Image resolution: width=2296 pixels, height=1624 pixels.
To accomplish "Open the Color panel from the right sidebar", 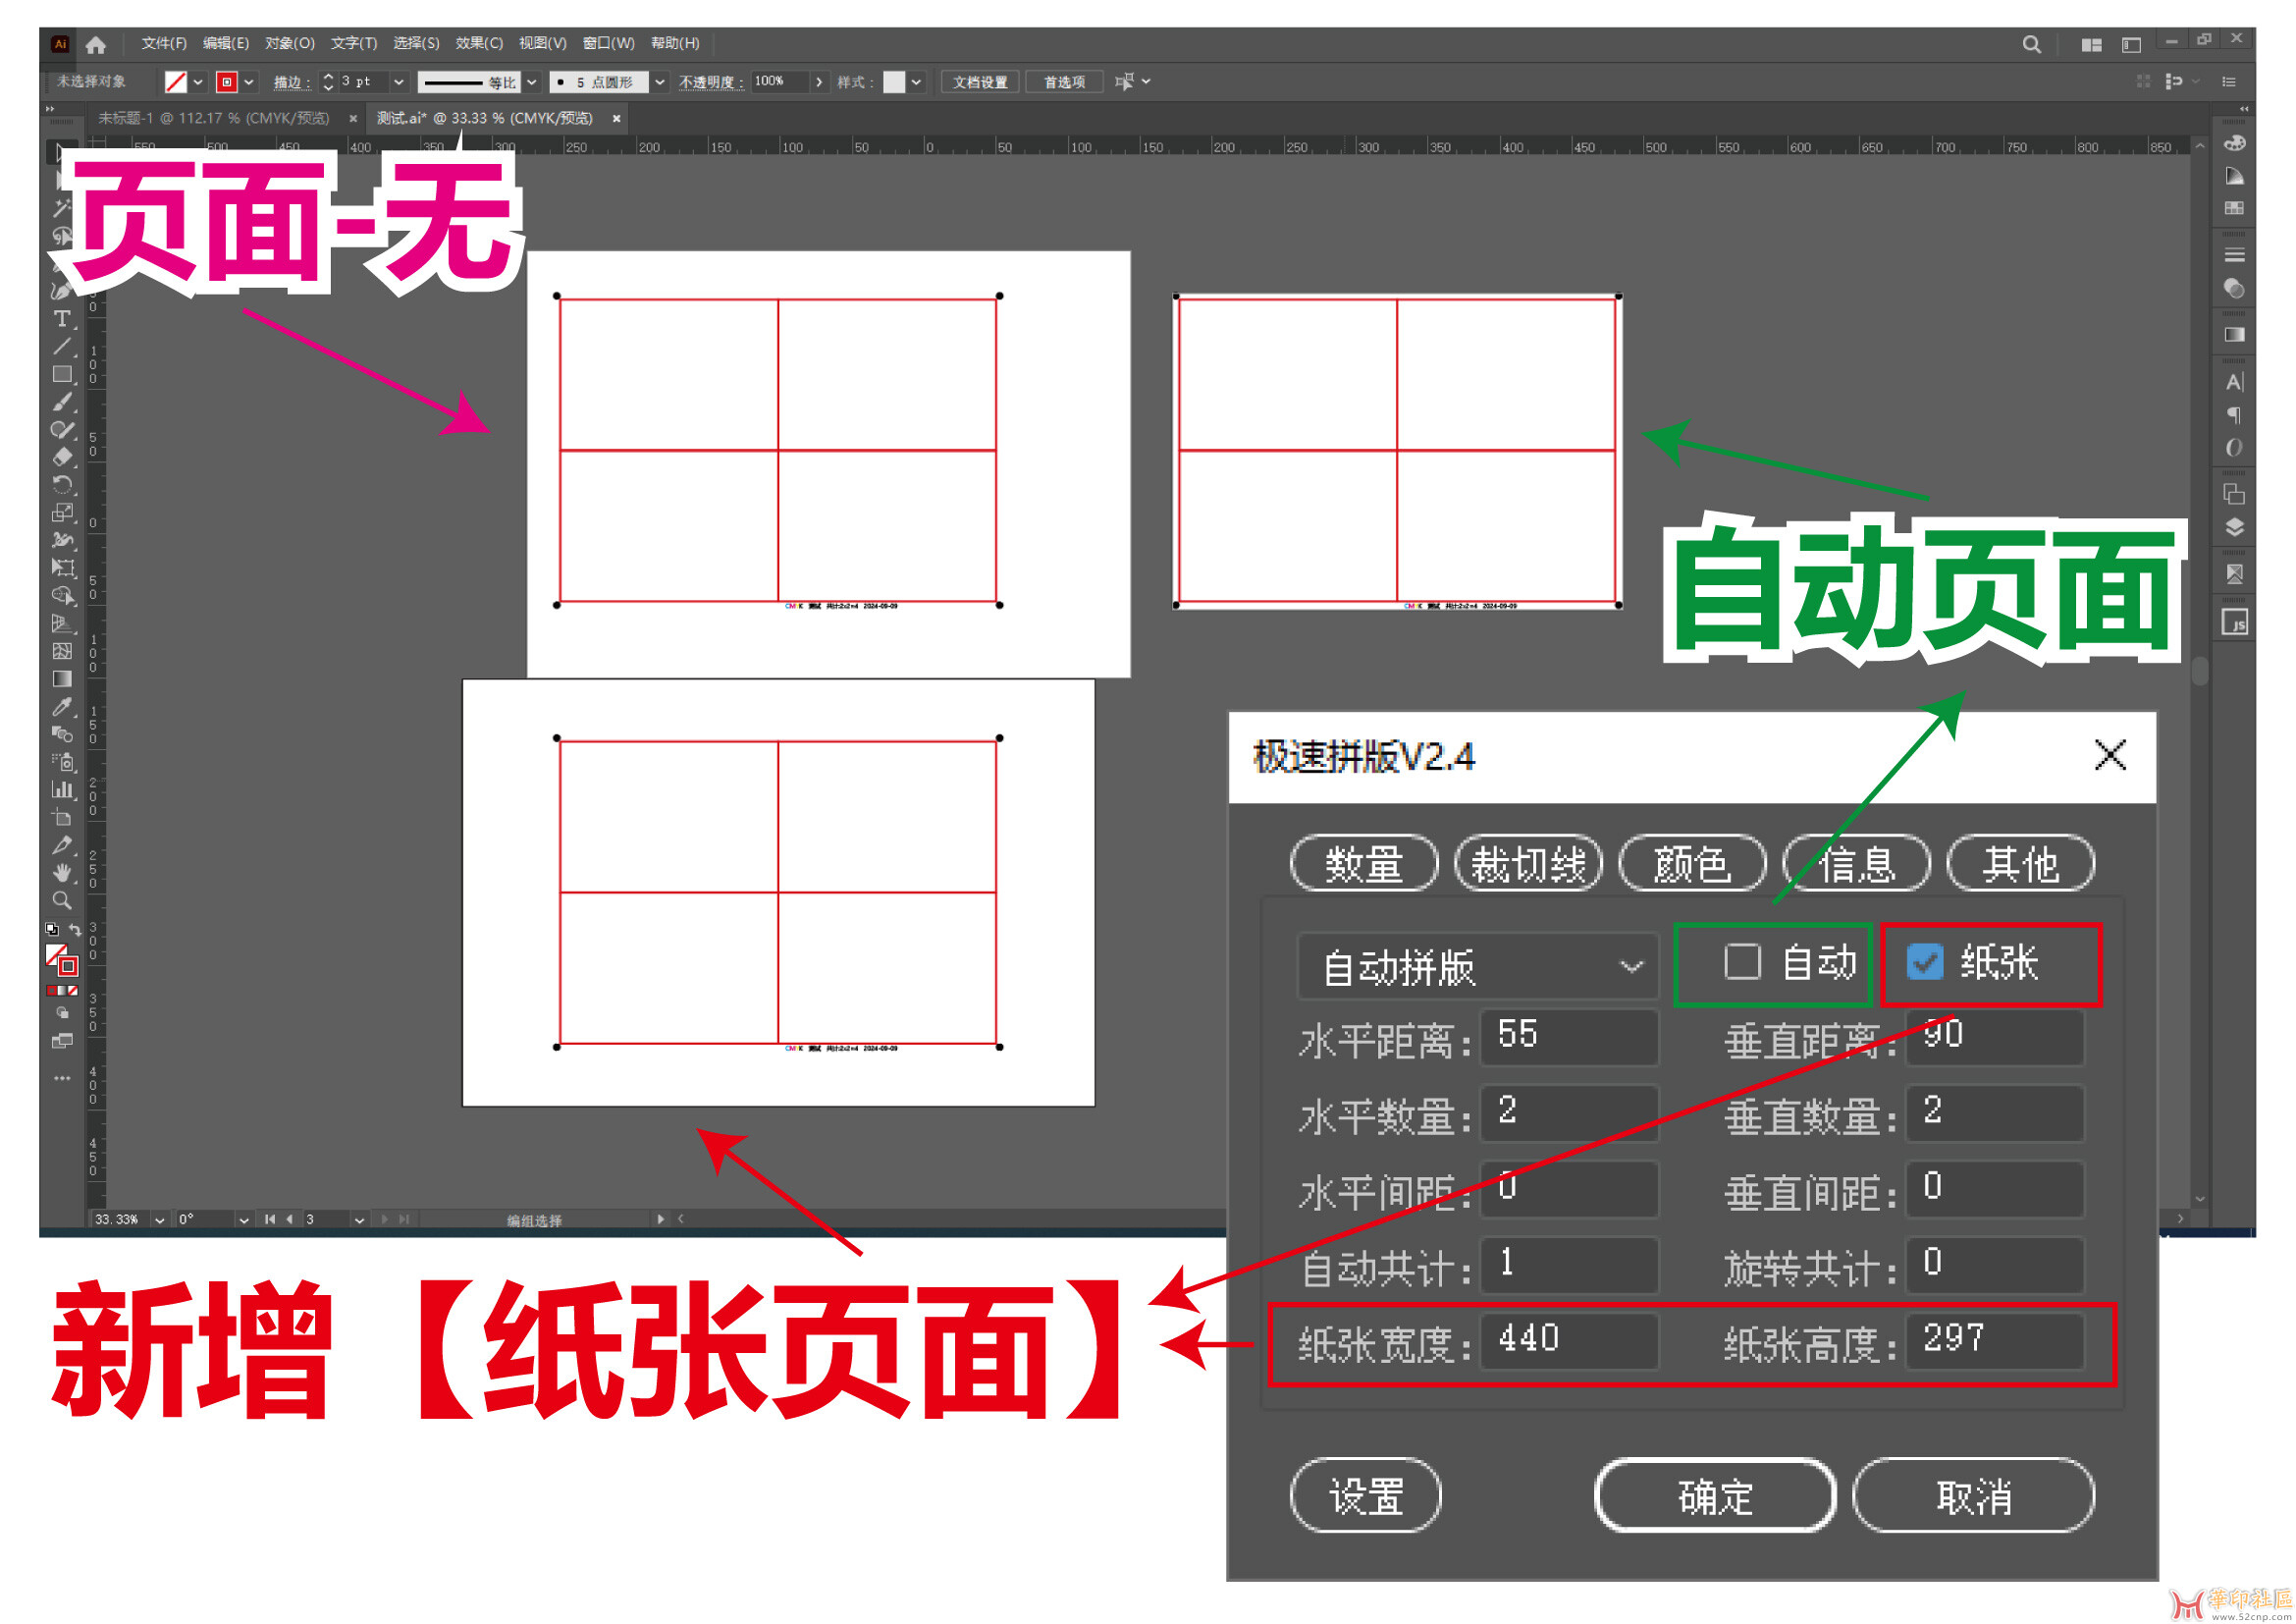I will pos(2236,145).
